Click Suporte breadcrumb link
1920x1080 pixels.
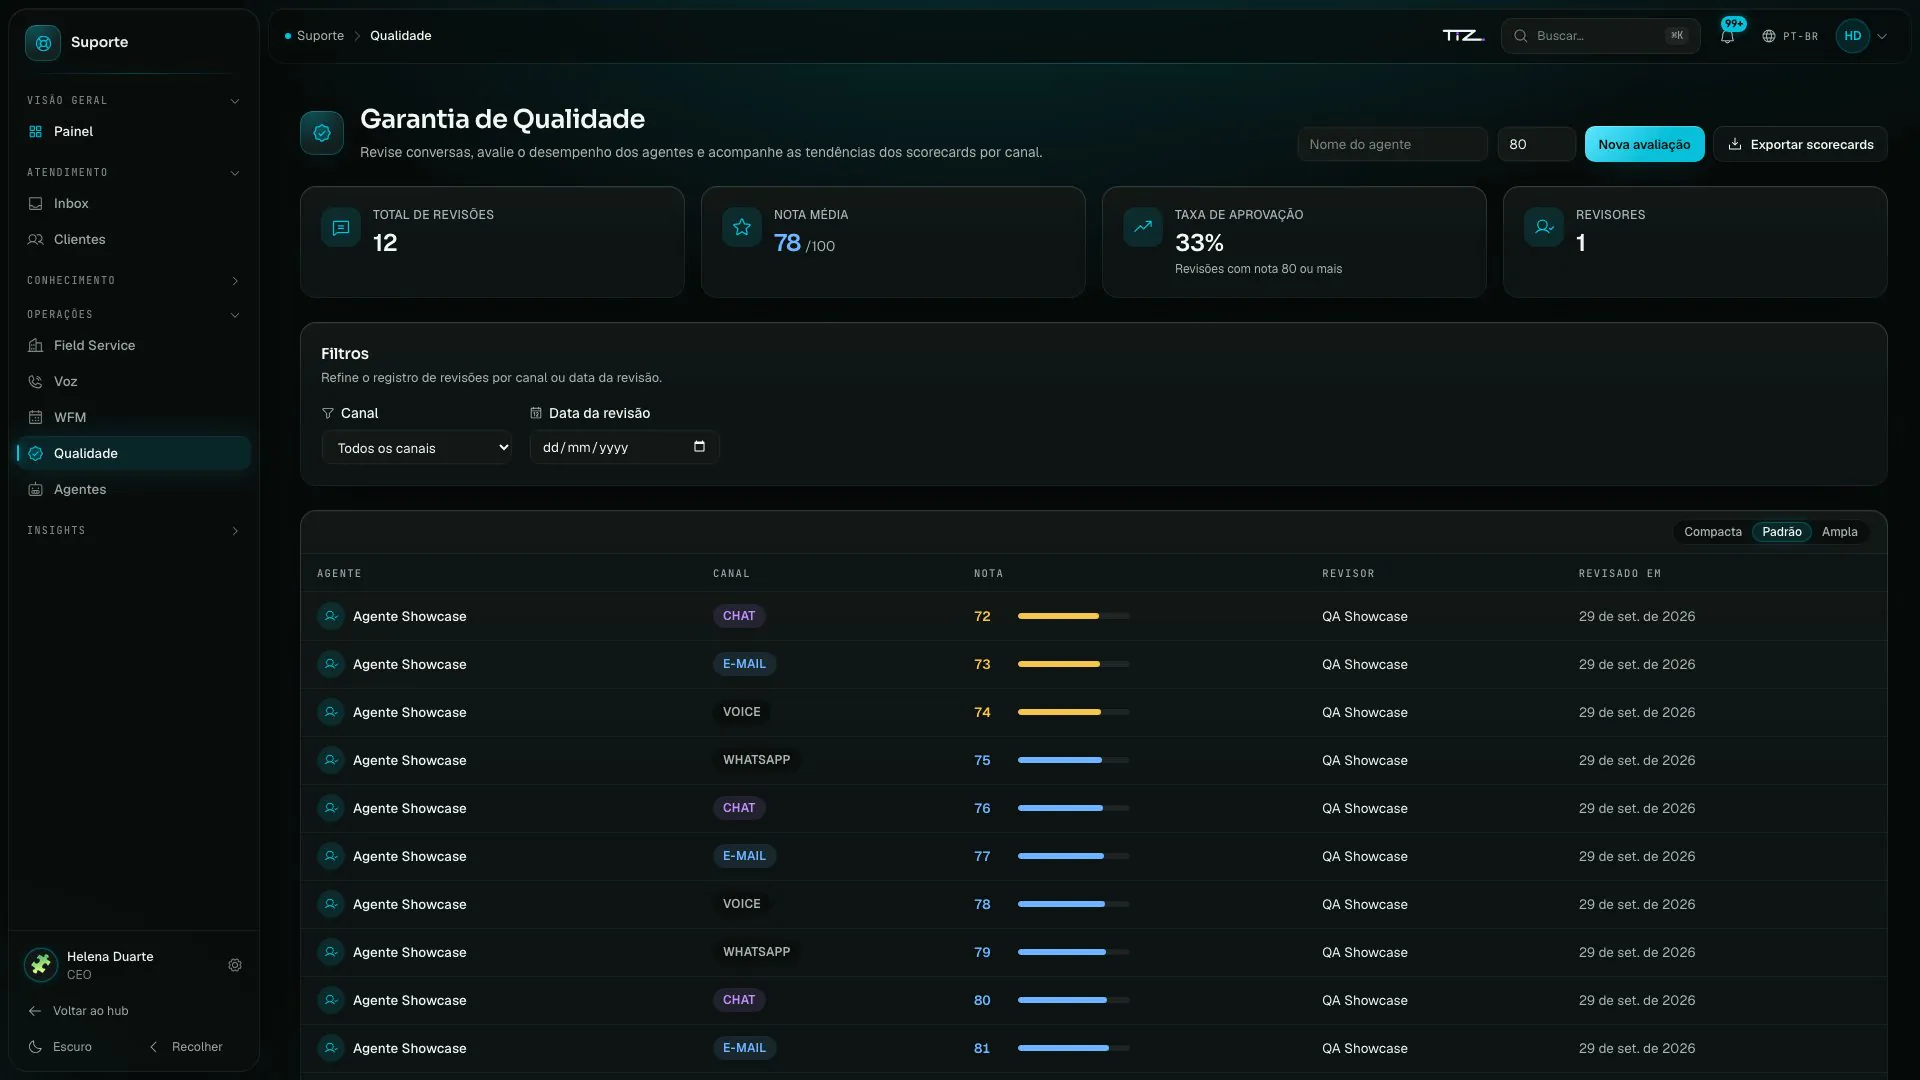tap(320, 36)
